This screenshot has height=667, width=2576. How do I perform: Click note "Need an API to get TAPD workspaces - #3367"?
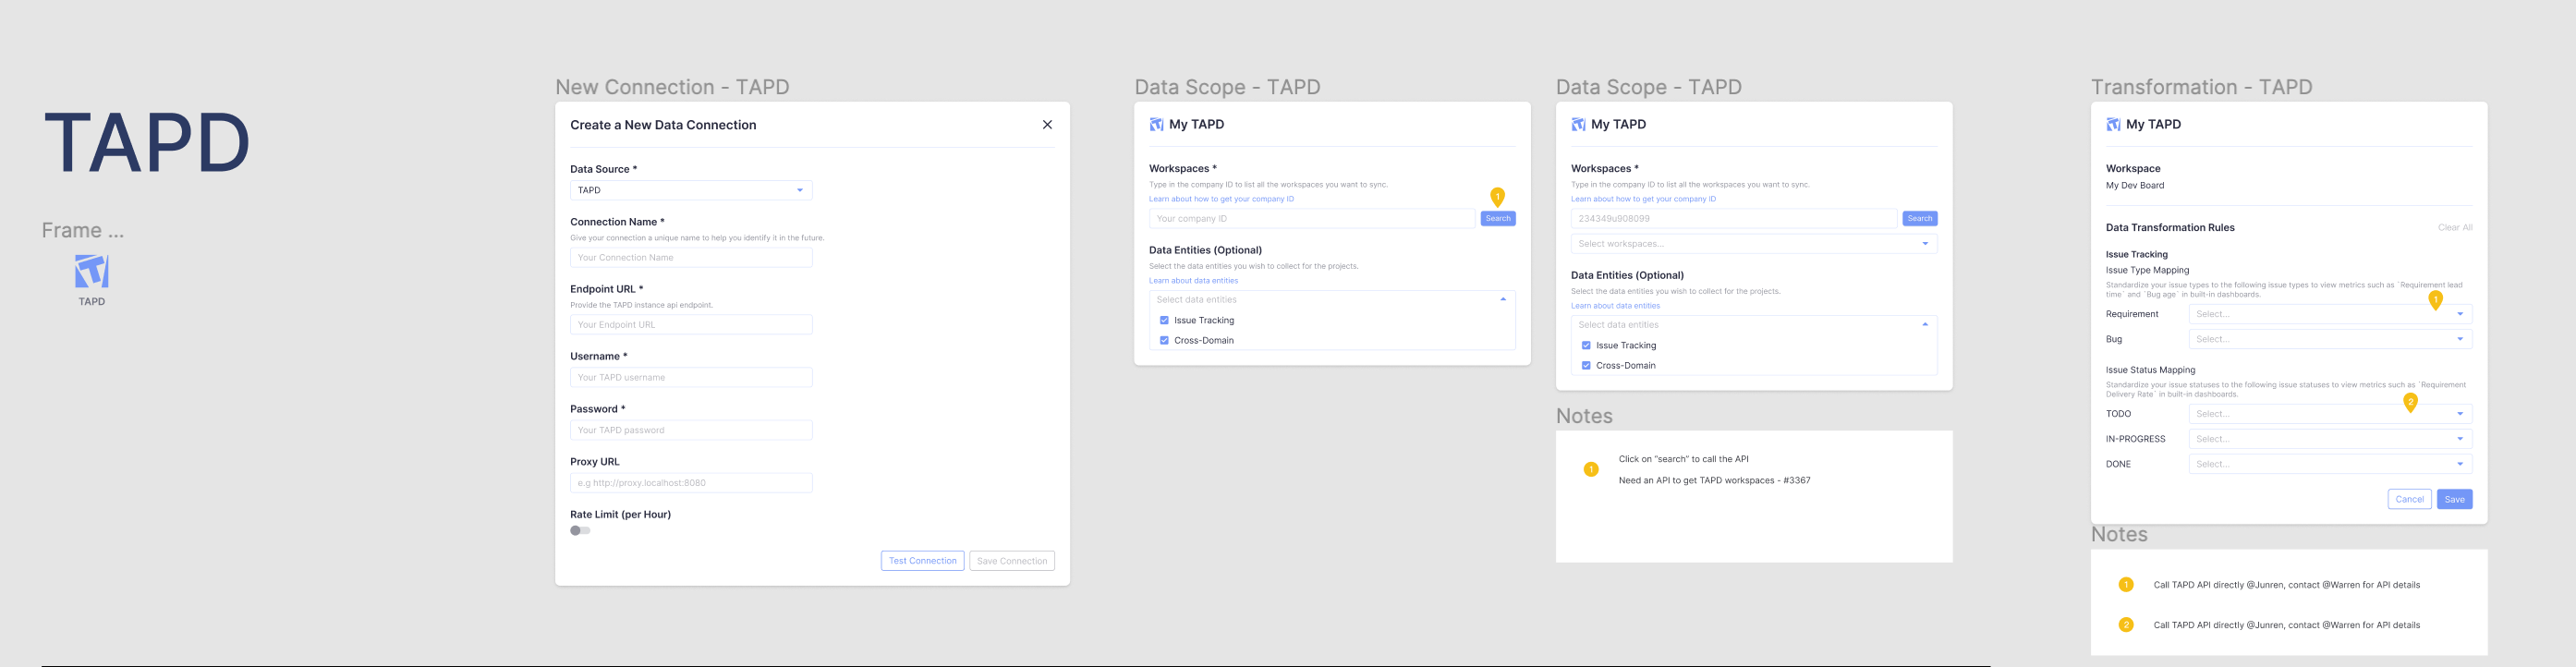point(1714,481)
